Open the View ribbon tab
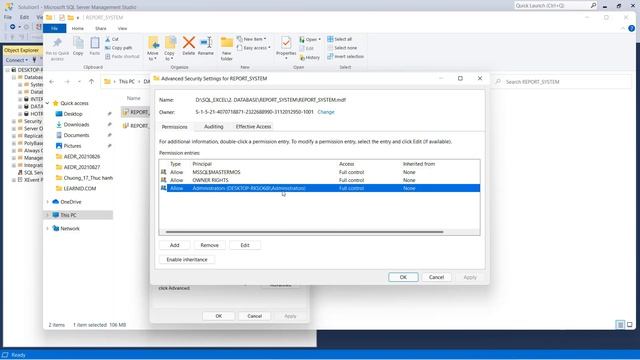640x360 pixels. (x=122, y=29)
